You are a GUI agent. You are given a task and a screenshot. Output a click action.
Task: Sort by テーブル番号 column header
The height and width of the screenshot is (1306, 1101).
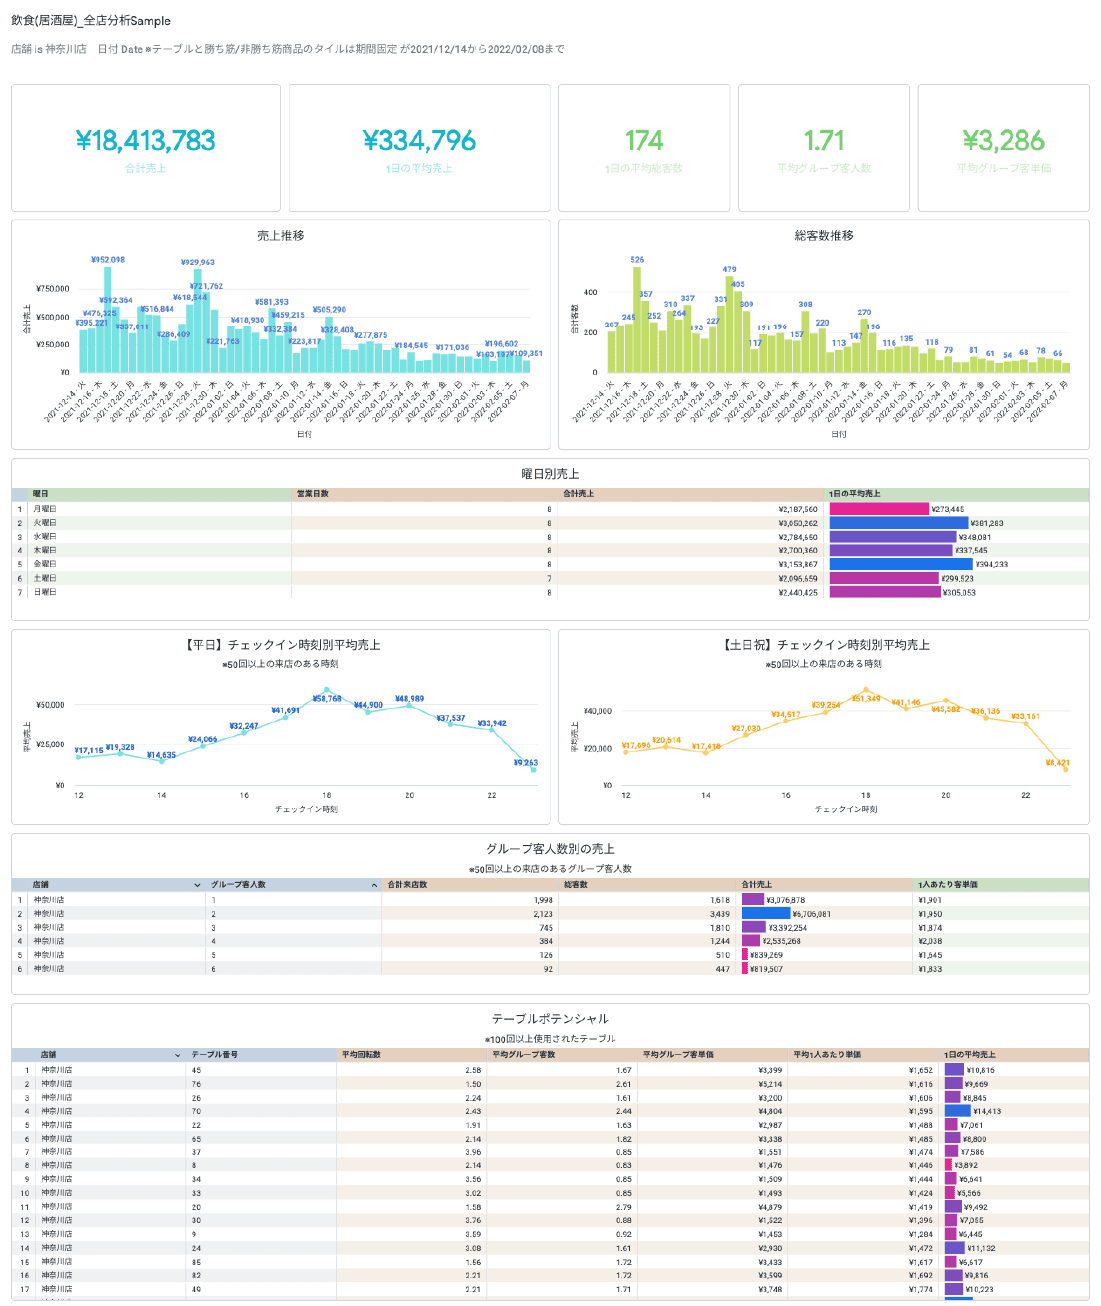pyautogui.click(x=215, y=1055)
